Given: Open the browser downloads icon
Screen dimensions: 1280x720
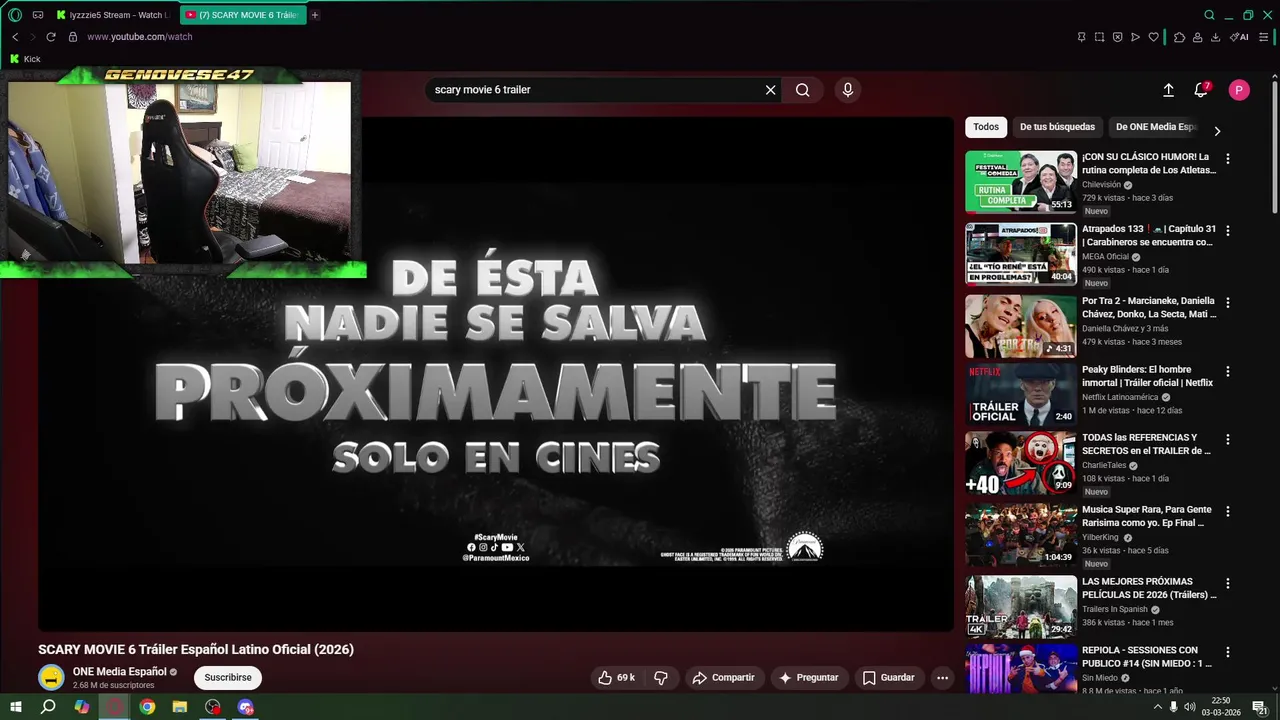Looking at the screenshot, I should pos(1215,37).
